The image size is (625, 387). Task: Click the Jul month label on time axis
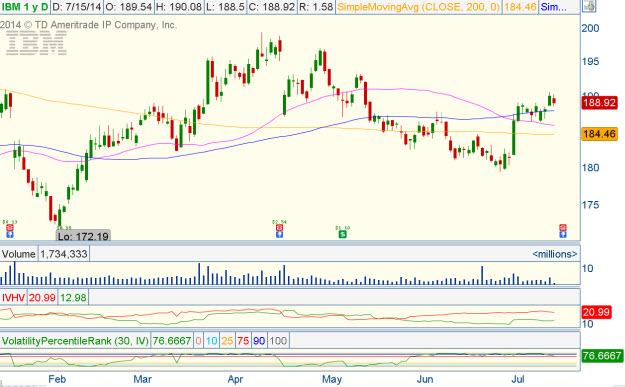(x=517, y=379)
